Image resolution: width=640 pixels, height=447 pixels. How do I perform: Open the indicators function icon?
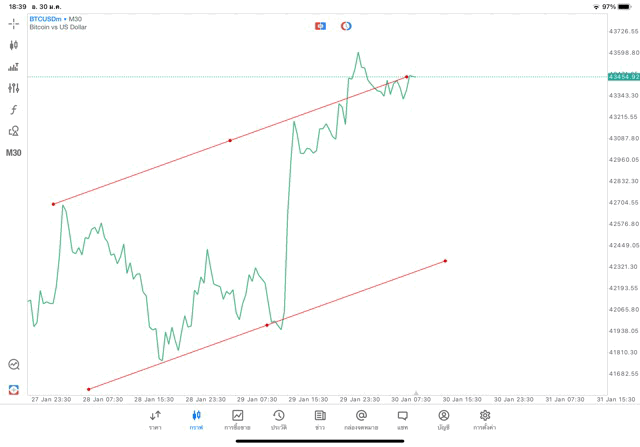coord(14,109)
